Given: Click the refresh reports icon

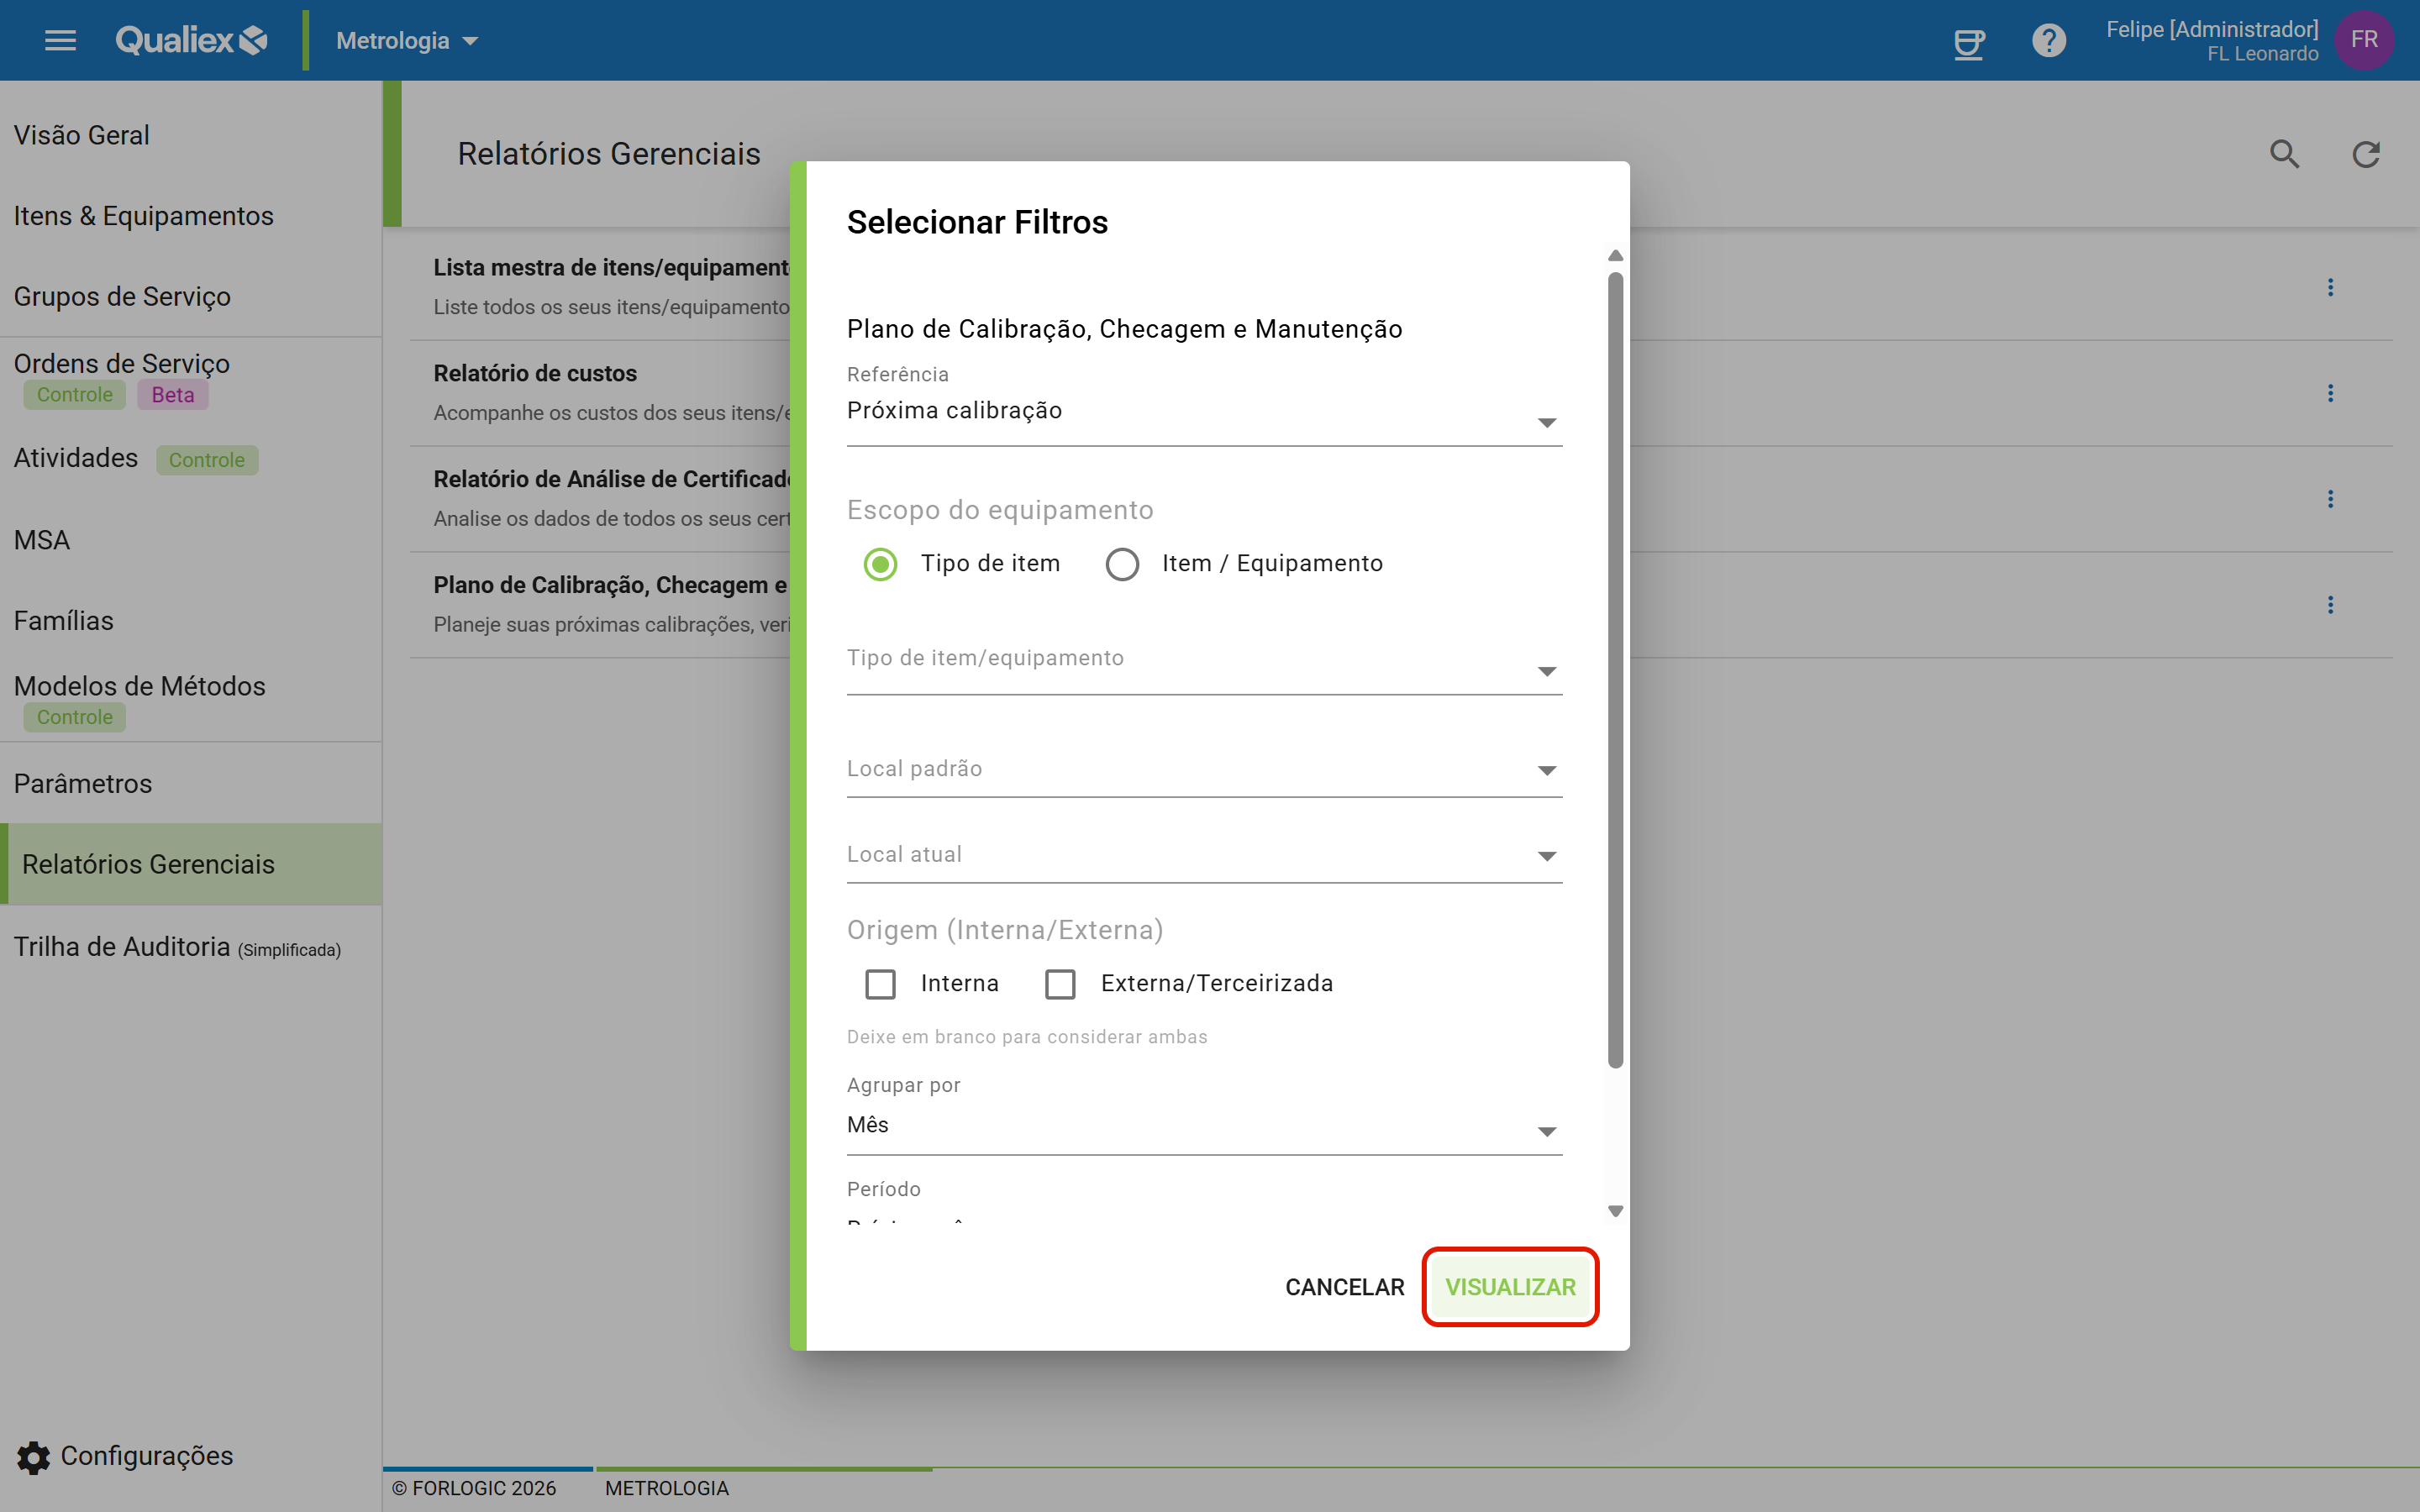Looking at the screenshot, I should point(2366,154).
